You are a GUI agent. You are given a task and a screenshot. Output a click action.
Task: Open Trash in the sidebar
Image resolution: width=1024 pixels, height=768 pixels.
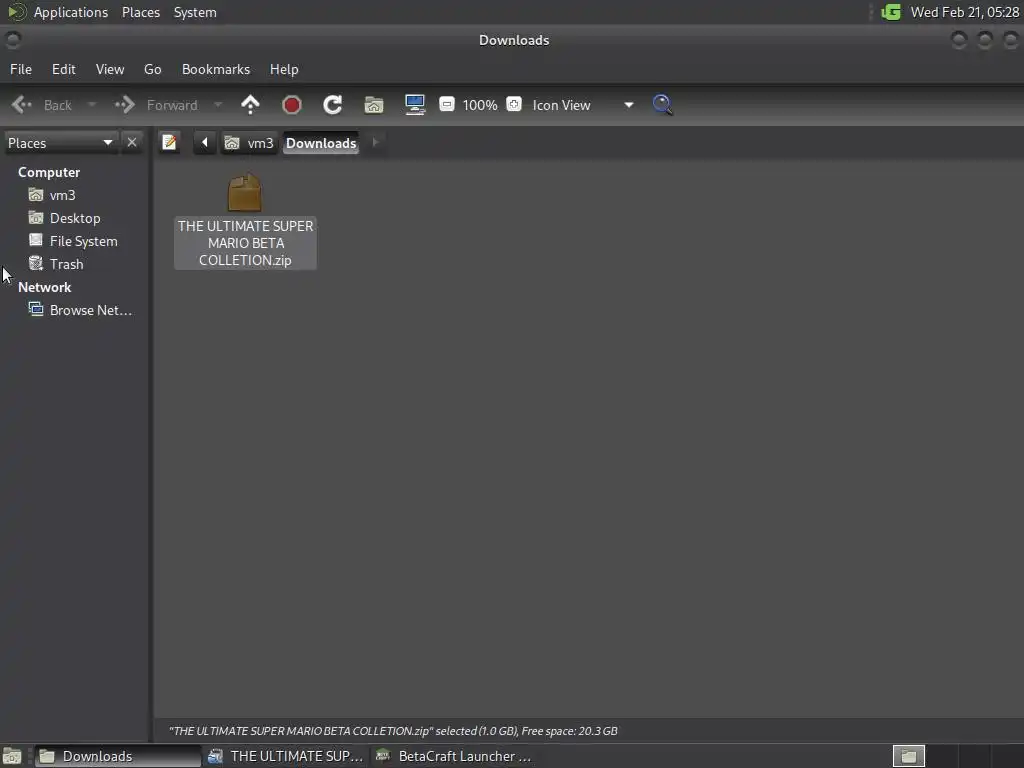[x=66, y=264]
